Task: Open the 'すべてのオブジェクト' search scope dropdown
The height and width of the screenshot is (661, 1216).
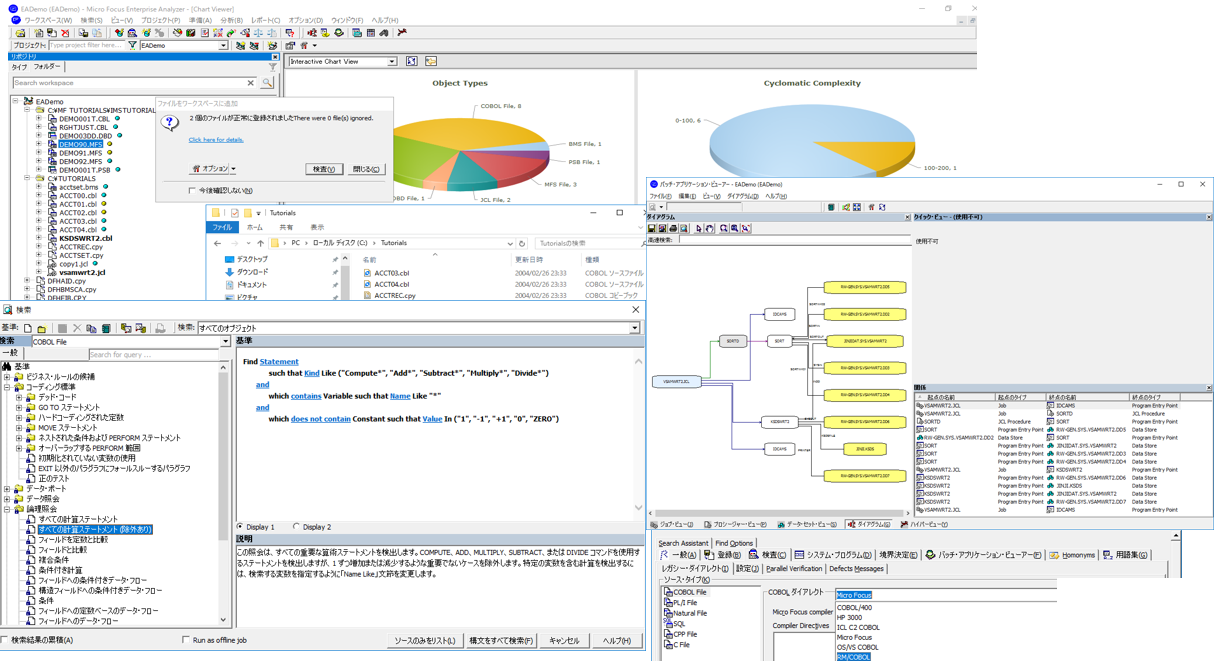Action: 635,328
